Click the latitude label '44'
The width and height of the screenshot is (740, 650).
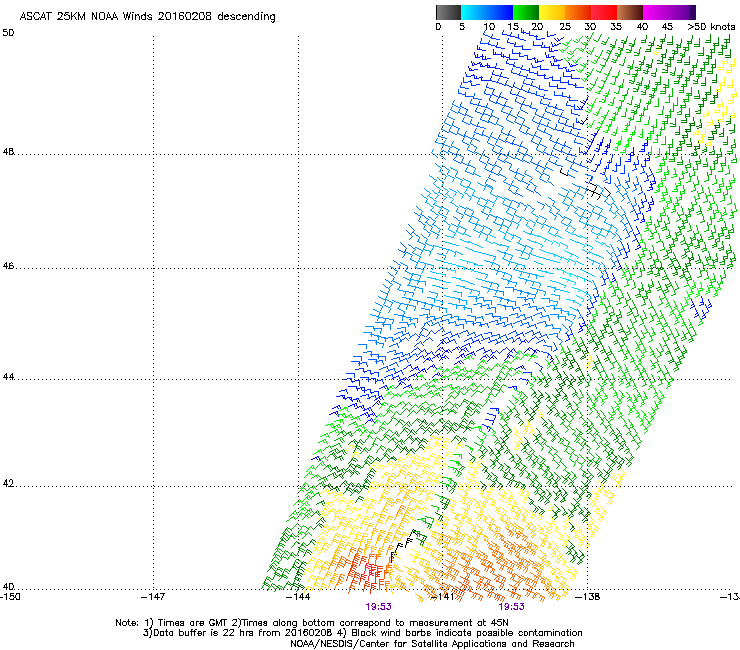(8, 377)
